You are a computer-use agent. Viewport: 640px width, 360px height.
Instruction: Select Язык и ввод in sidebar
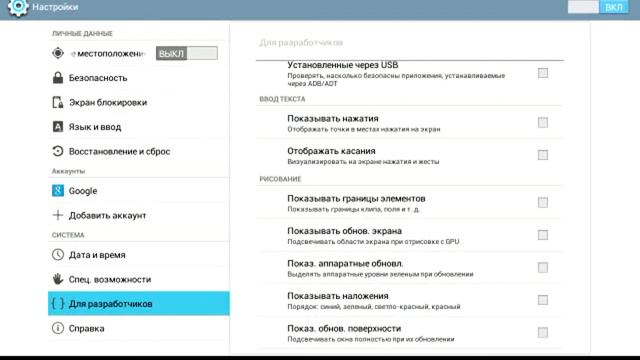(x=139, y=127)
